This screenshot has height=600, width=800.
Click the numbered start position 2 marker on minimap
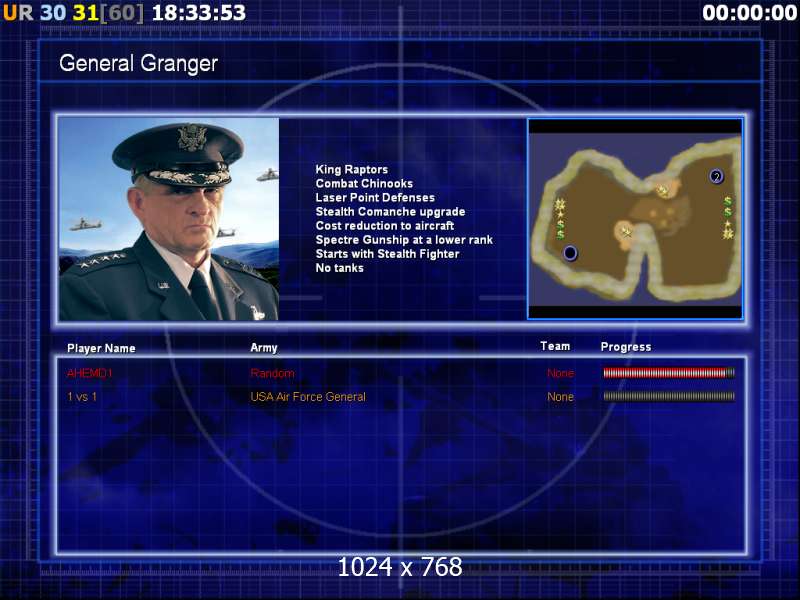pos(716,177)
